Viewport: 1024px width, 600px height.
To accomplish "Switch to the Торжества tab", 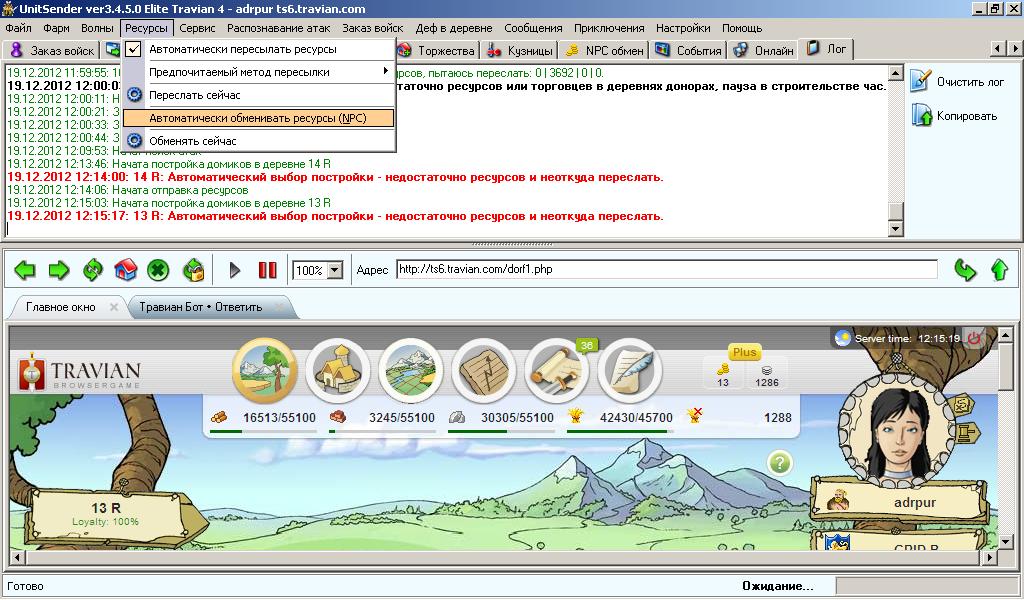I will [437, 50].
